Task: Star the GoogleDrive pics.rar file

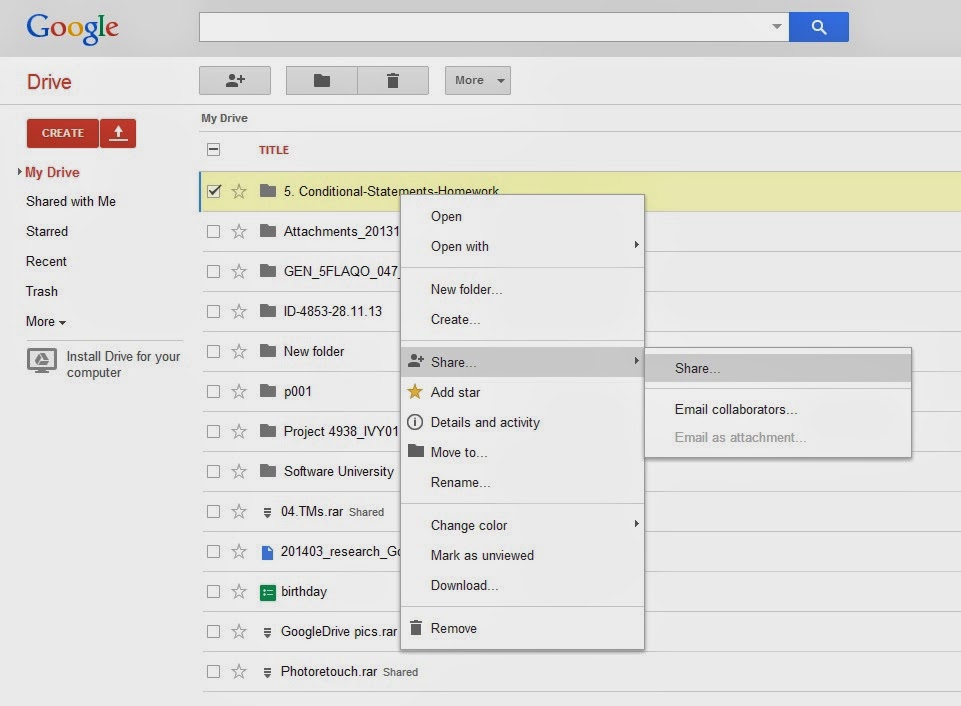Action: click(239, 631)
